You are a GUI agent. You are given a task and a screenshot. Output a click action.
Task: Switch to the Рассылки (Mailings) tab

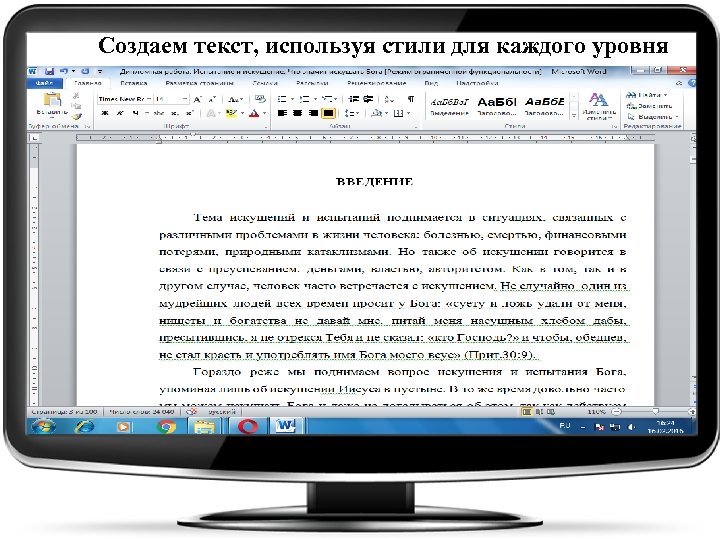pos(312,83)
